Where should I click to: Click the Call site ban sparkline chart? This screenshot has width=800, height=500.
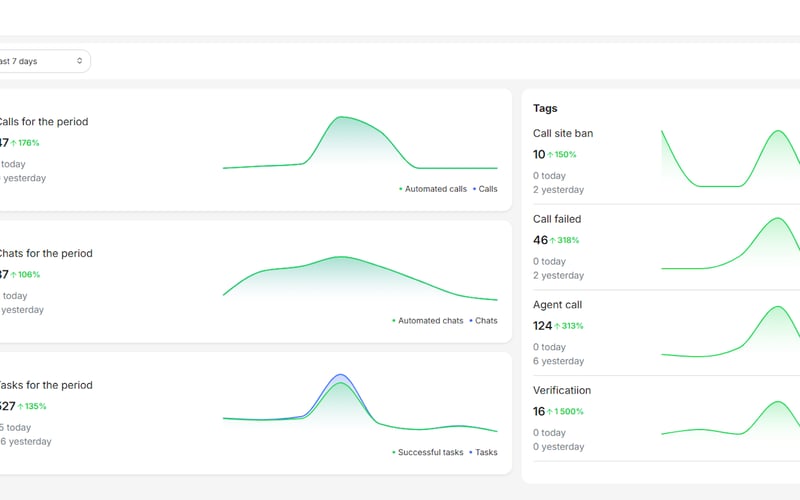(731, 158)
